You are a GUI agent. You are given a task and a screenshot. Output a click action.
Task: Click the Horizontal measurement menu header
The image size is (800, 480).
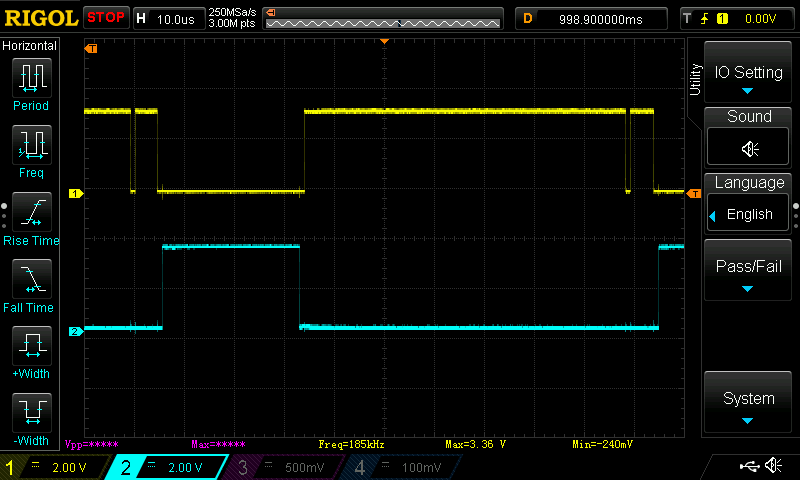coord(29,45)
